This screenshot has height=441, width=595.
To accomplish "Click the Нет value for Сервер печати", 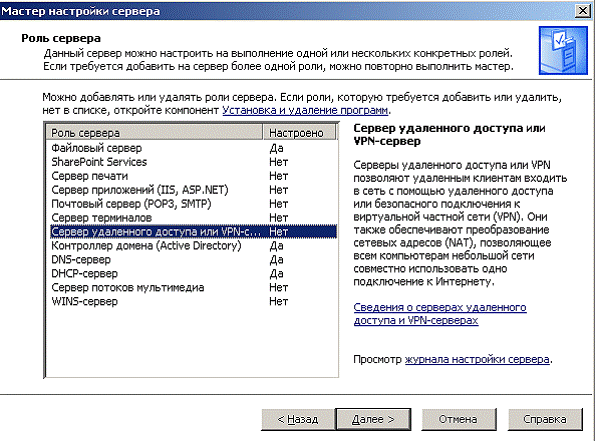I will (279, 176).
